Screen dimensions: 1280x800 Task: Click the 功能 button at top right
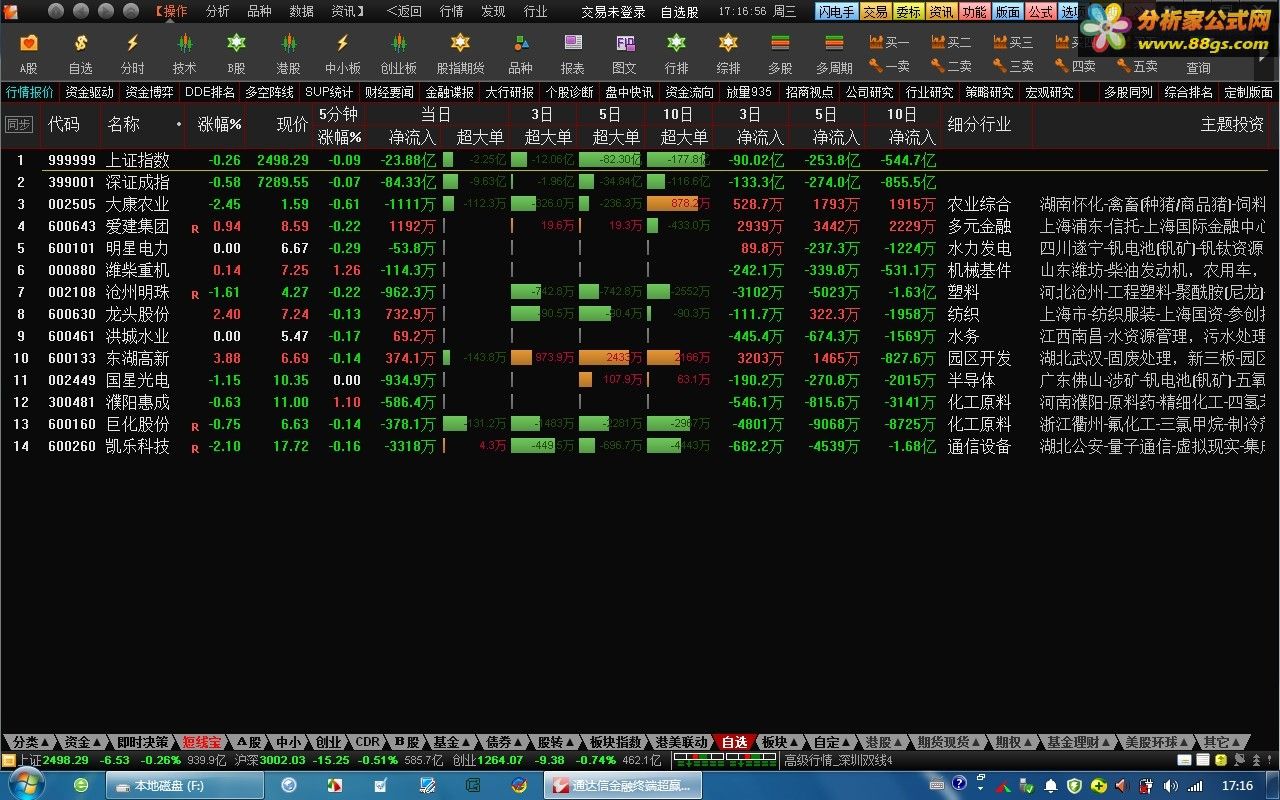click(974, 12)
